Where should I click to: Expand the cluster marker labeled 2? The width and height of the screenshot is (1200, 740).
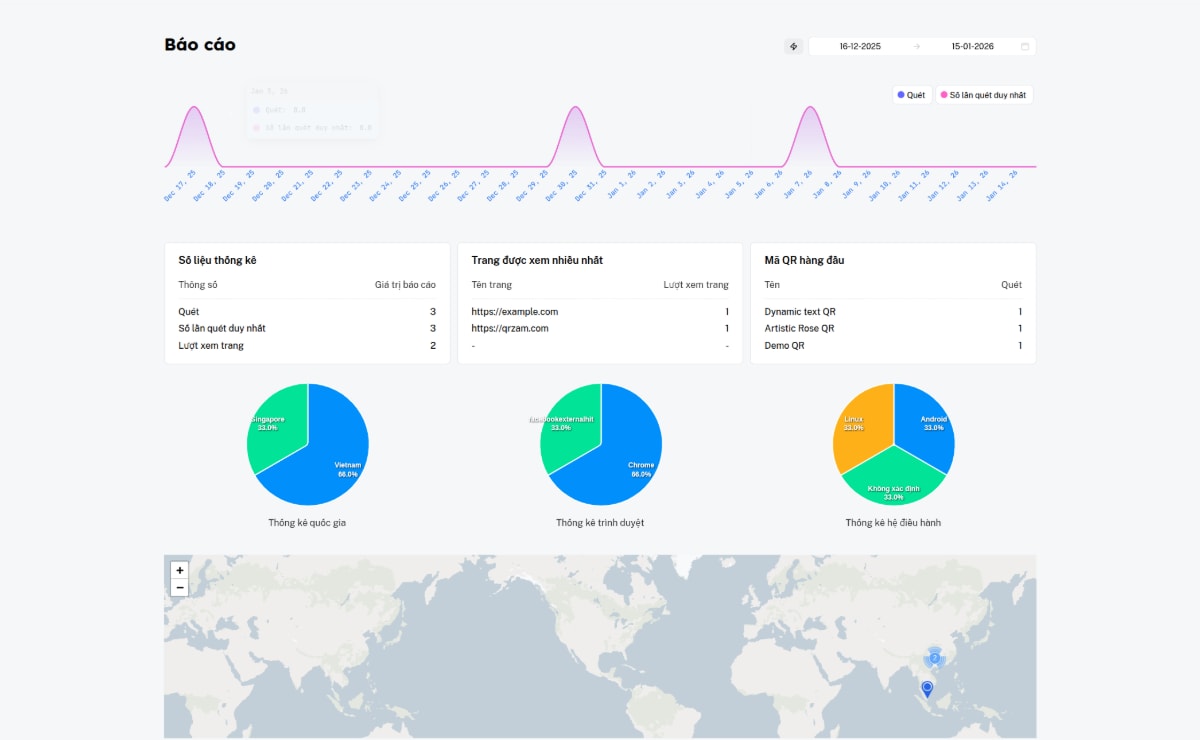pos(934,657)
